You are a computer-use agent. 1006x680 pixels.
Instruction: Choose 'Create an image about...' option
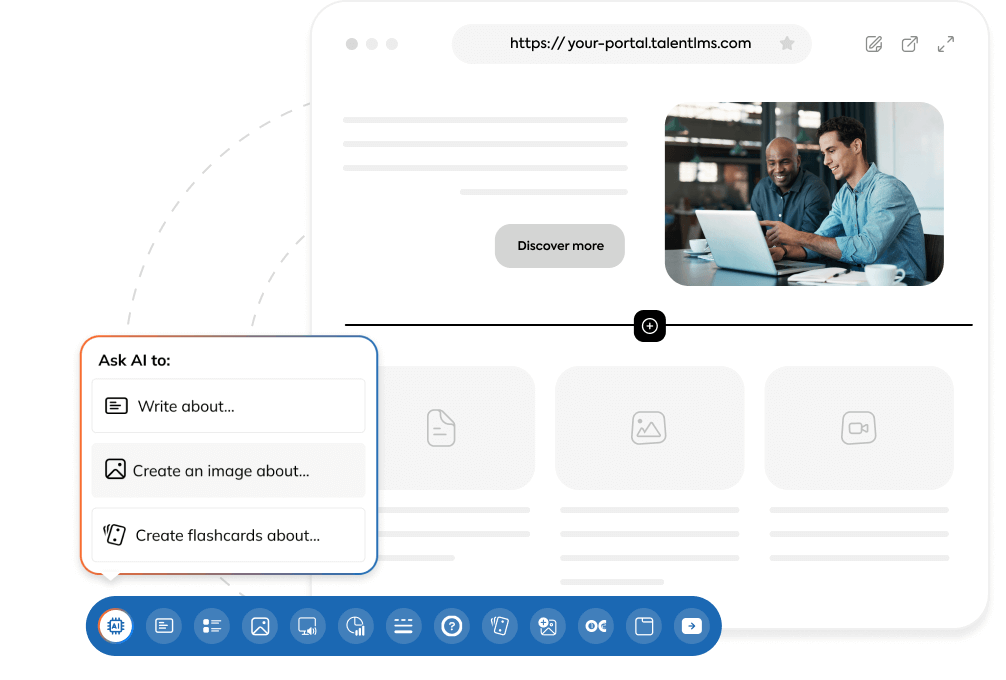click(x=228, y=470)
